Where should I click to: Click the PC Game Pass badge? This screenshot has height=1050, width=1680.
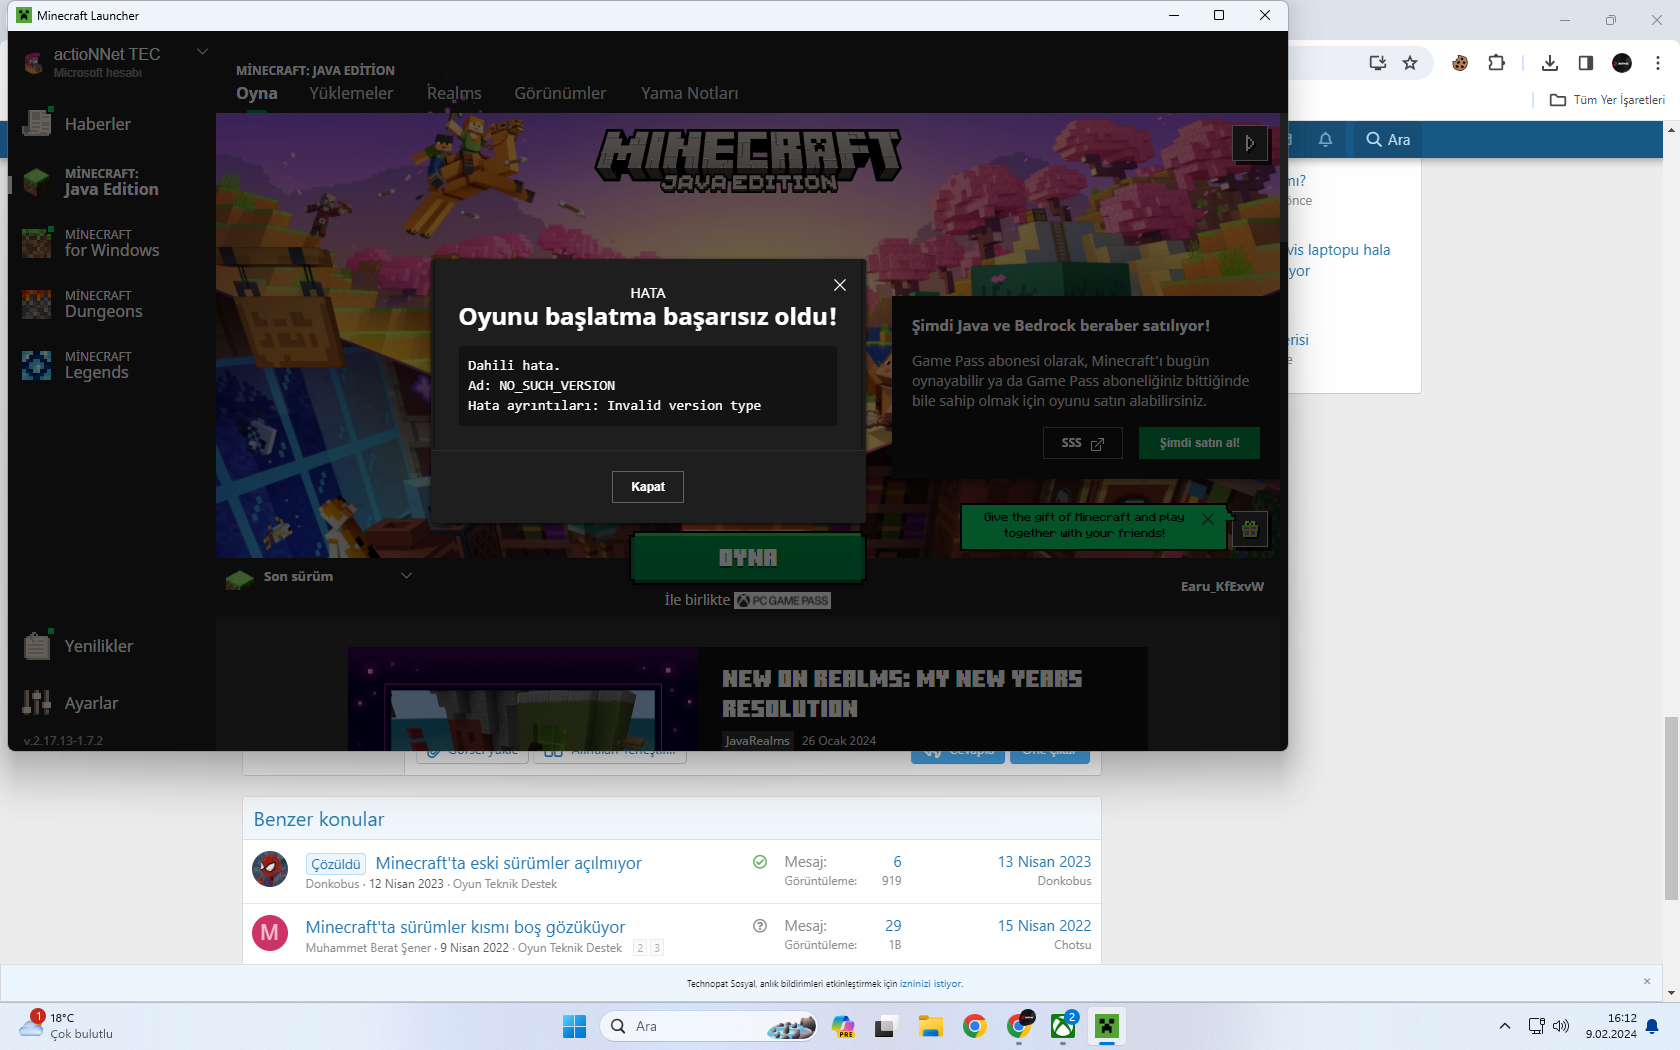click(x=783, y=601)
